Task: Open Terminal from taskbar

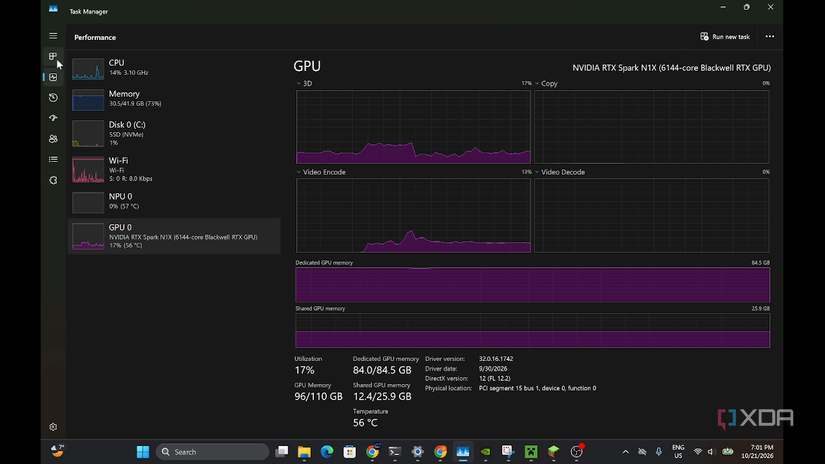Action: pos(395,452)
